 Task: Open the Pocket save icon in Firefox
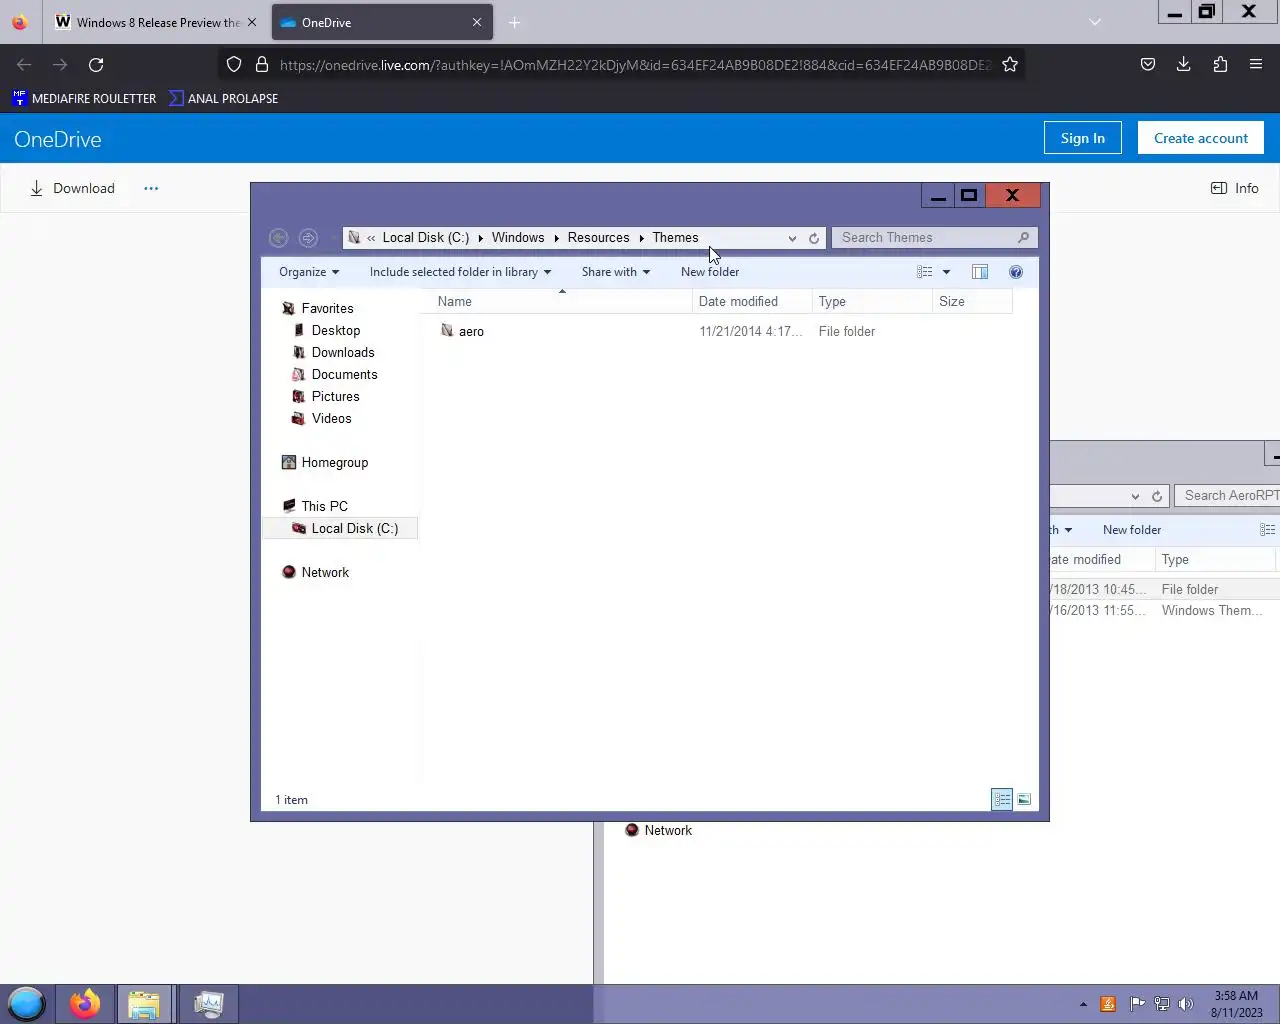pyautogui.click(x=1147, y=64)
